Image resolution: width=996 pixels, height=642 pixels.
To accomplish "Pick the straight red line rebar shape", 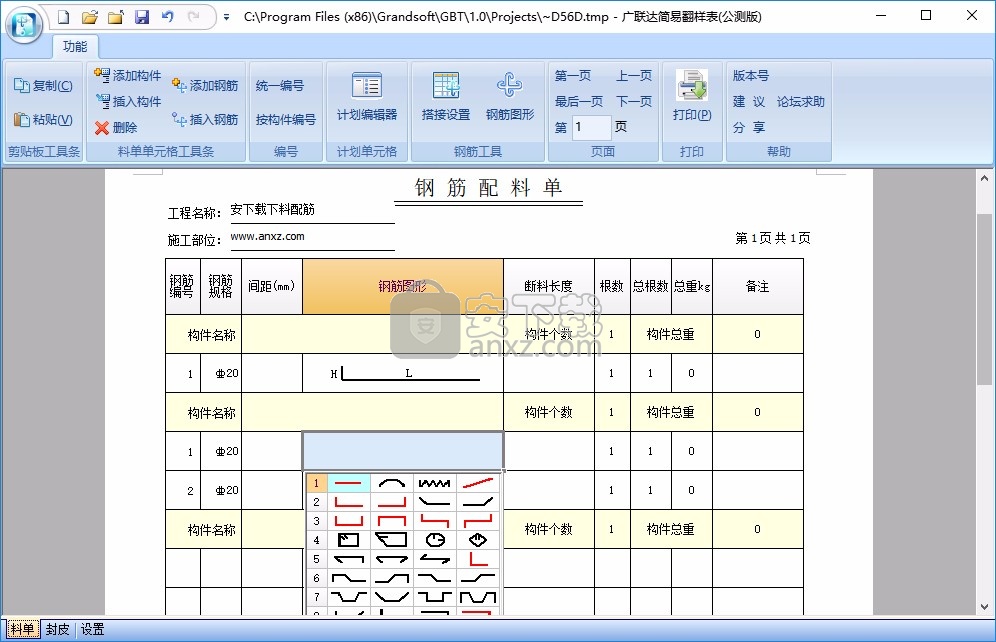I will pyautogui.click(x=348, y=483).
